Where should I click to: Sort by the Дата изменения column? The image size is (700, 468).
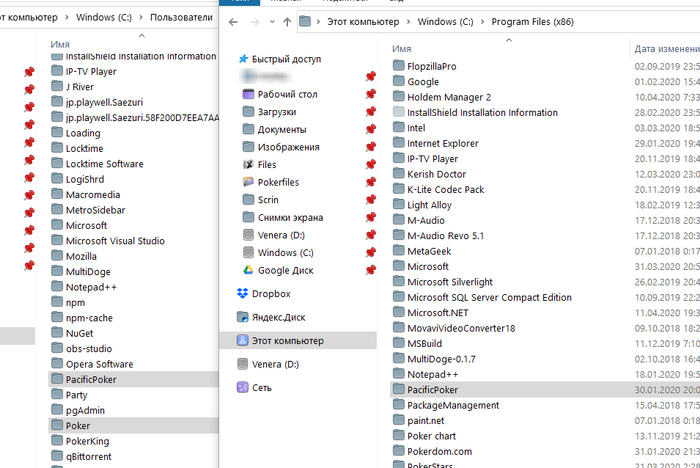point(667,49)
